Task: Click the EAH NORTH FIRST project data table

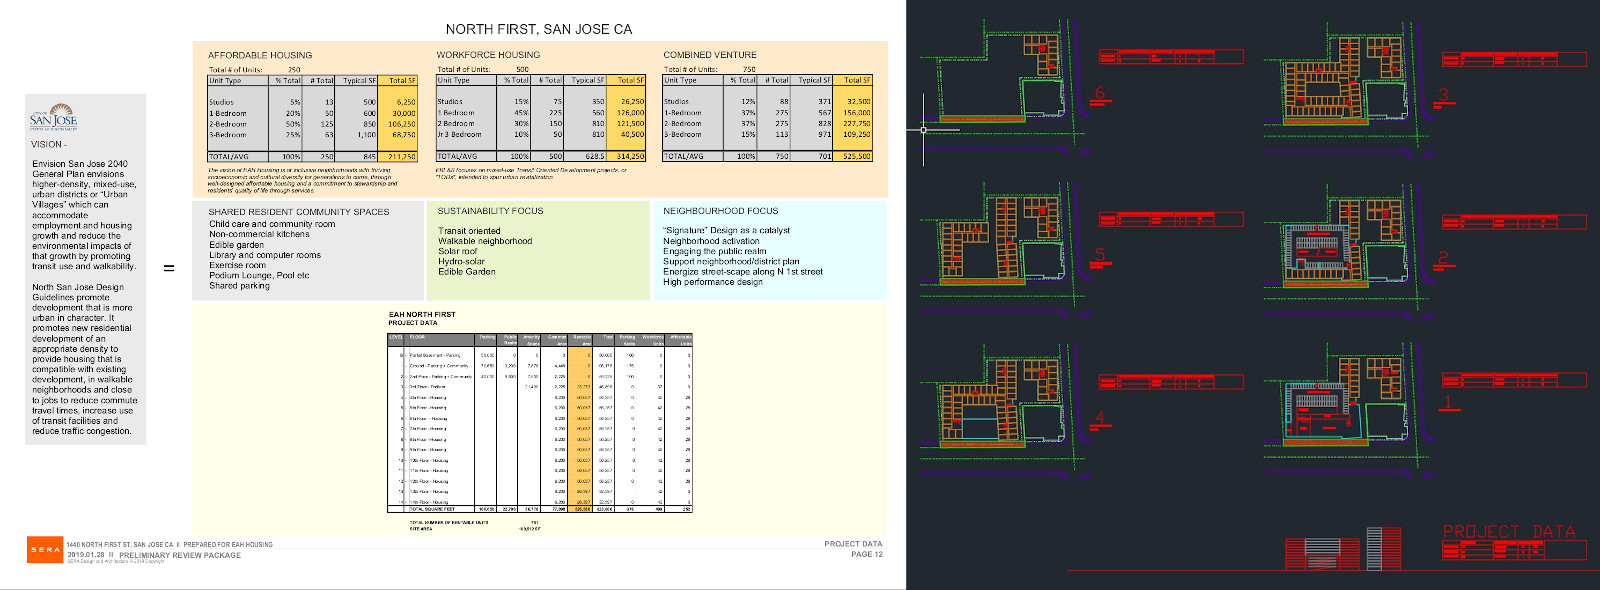Action: [540, 422]
